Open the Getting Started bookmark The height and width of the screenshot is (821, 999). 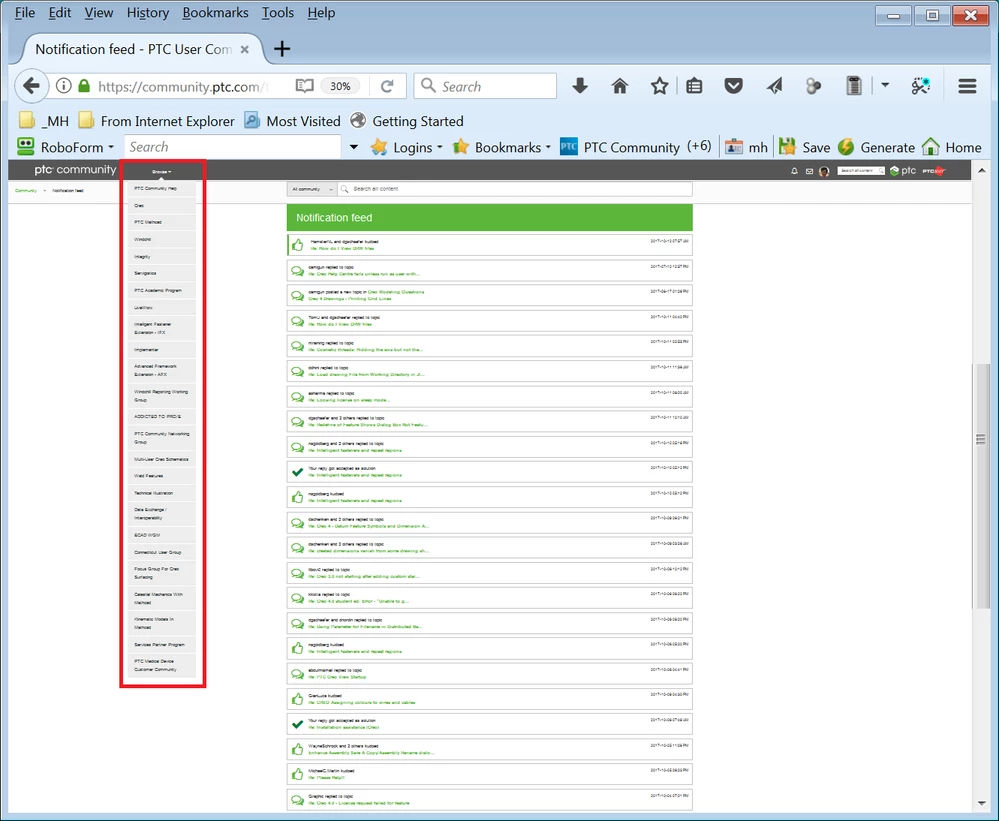click(x=407, y=120)
